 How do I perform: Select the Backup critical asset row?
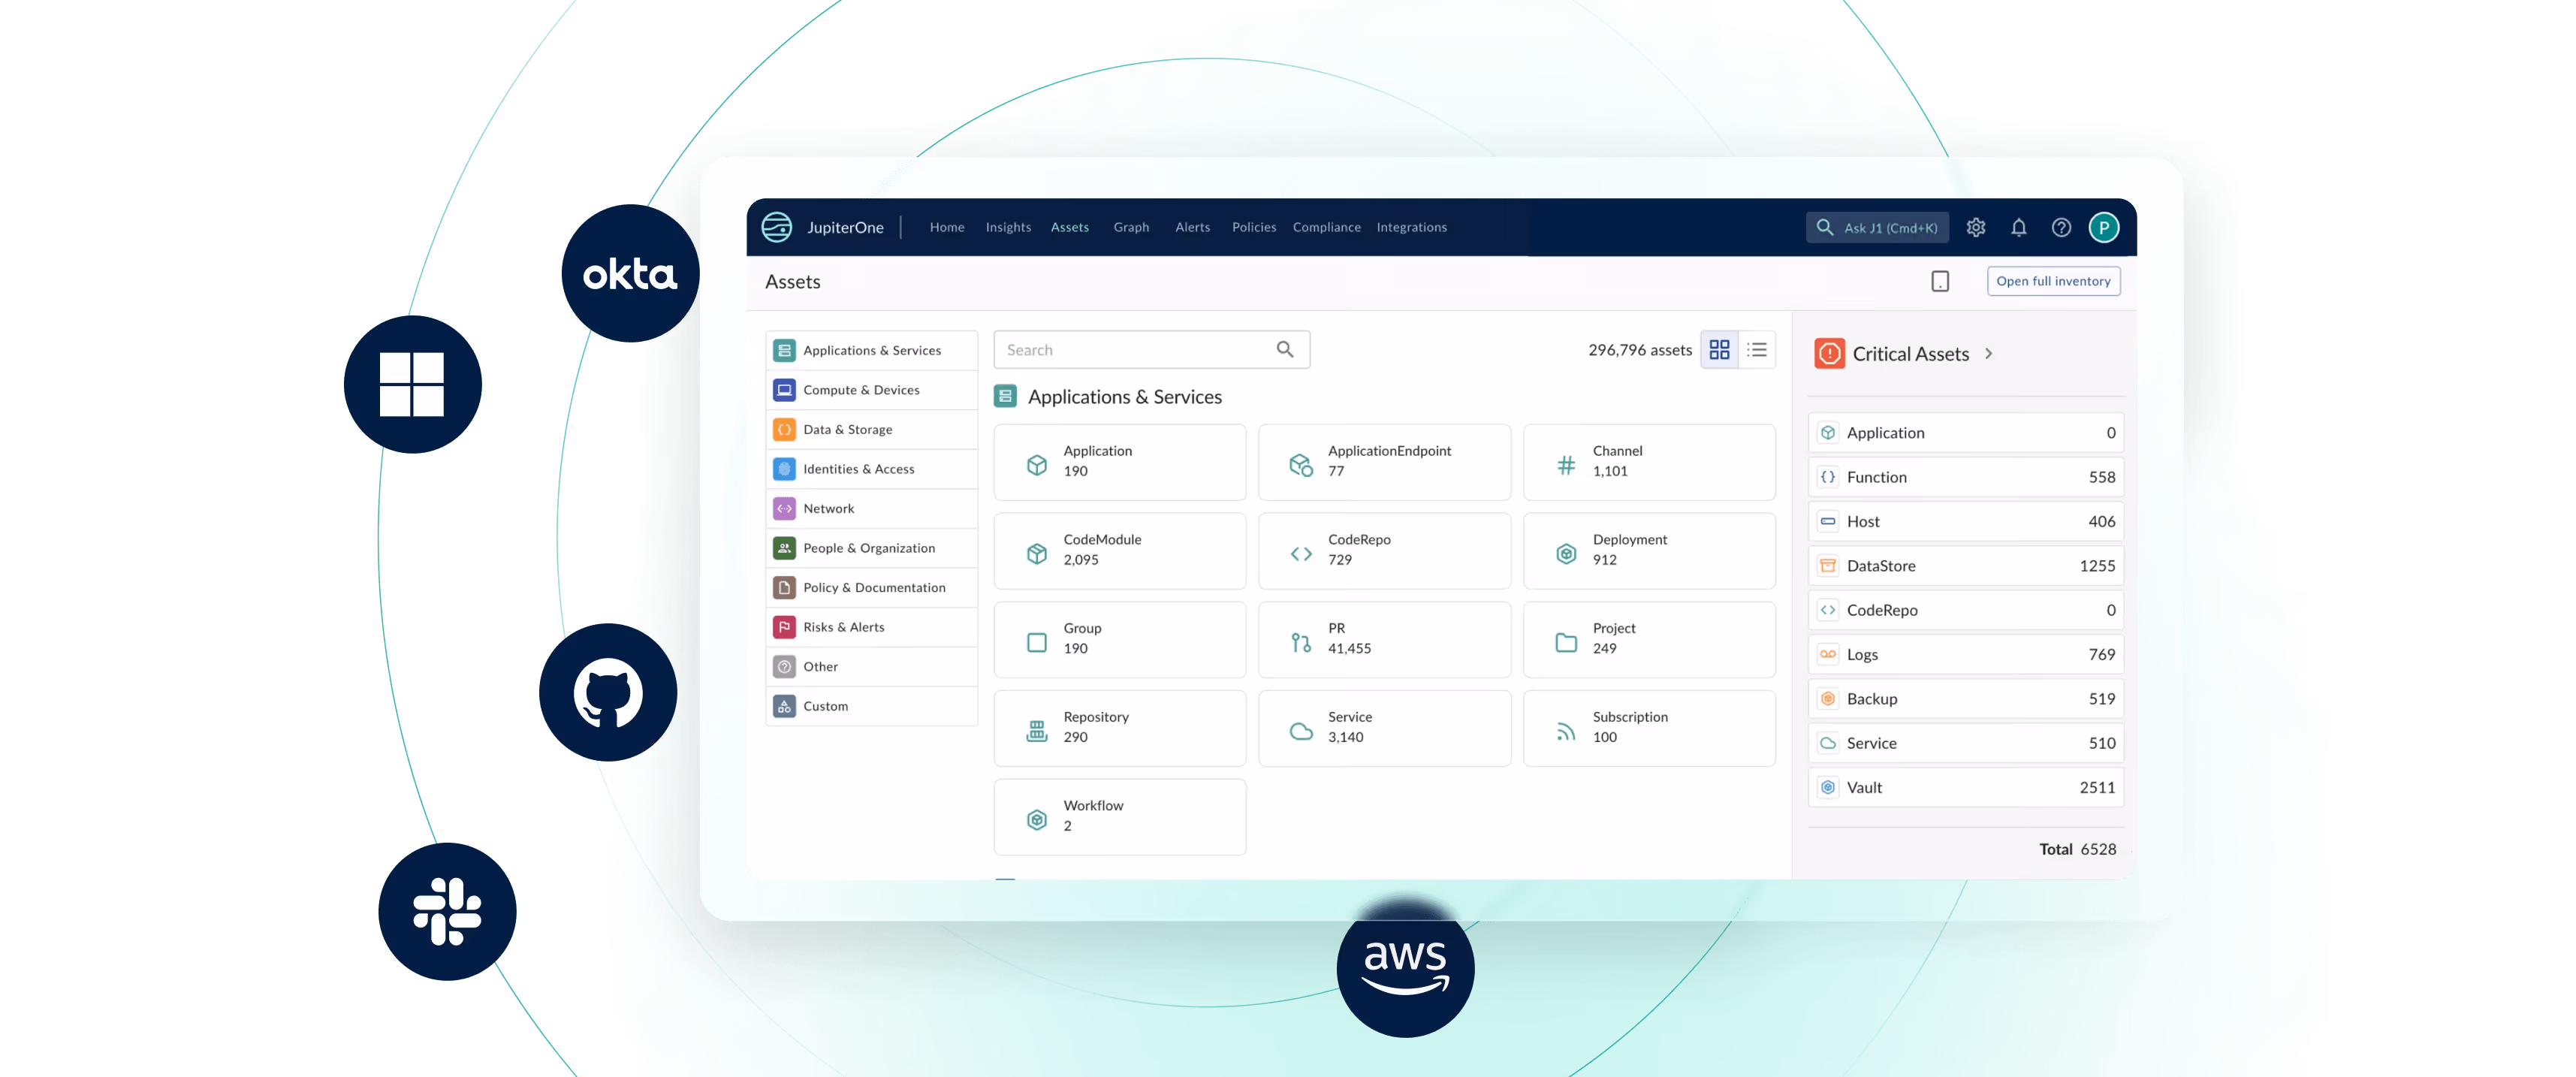1965,698
